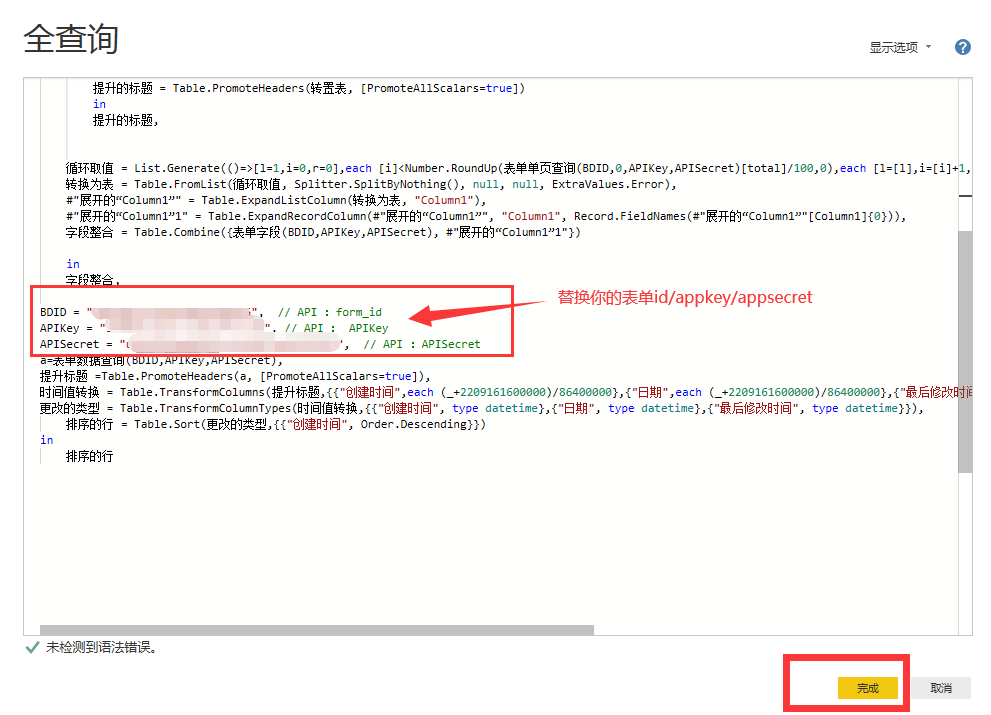Open the help question mark icon
This screenshot has width=991, height=715.
963,47
